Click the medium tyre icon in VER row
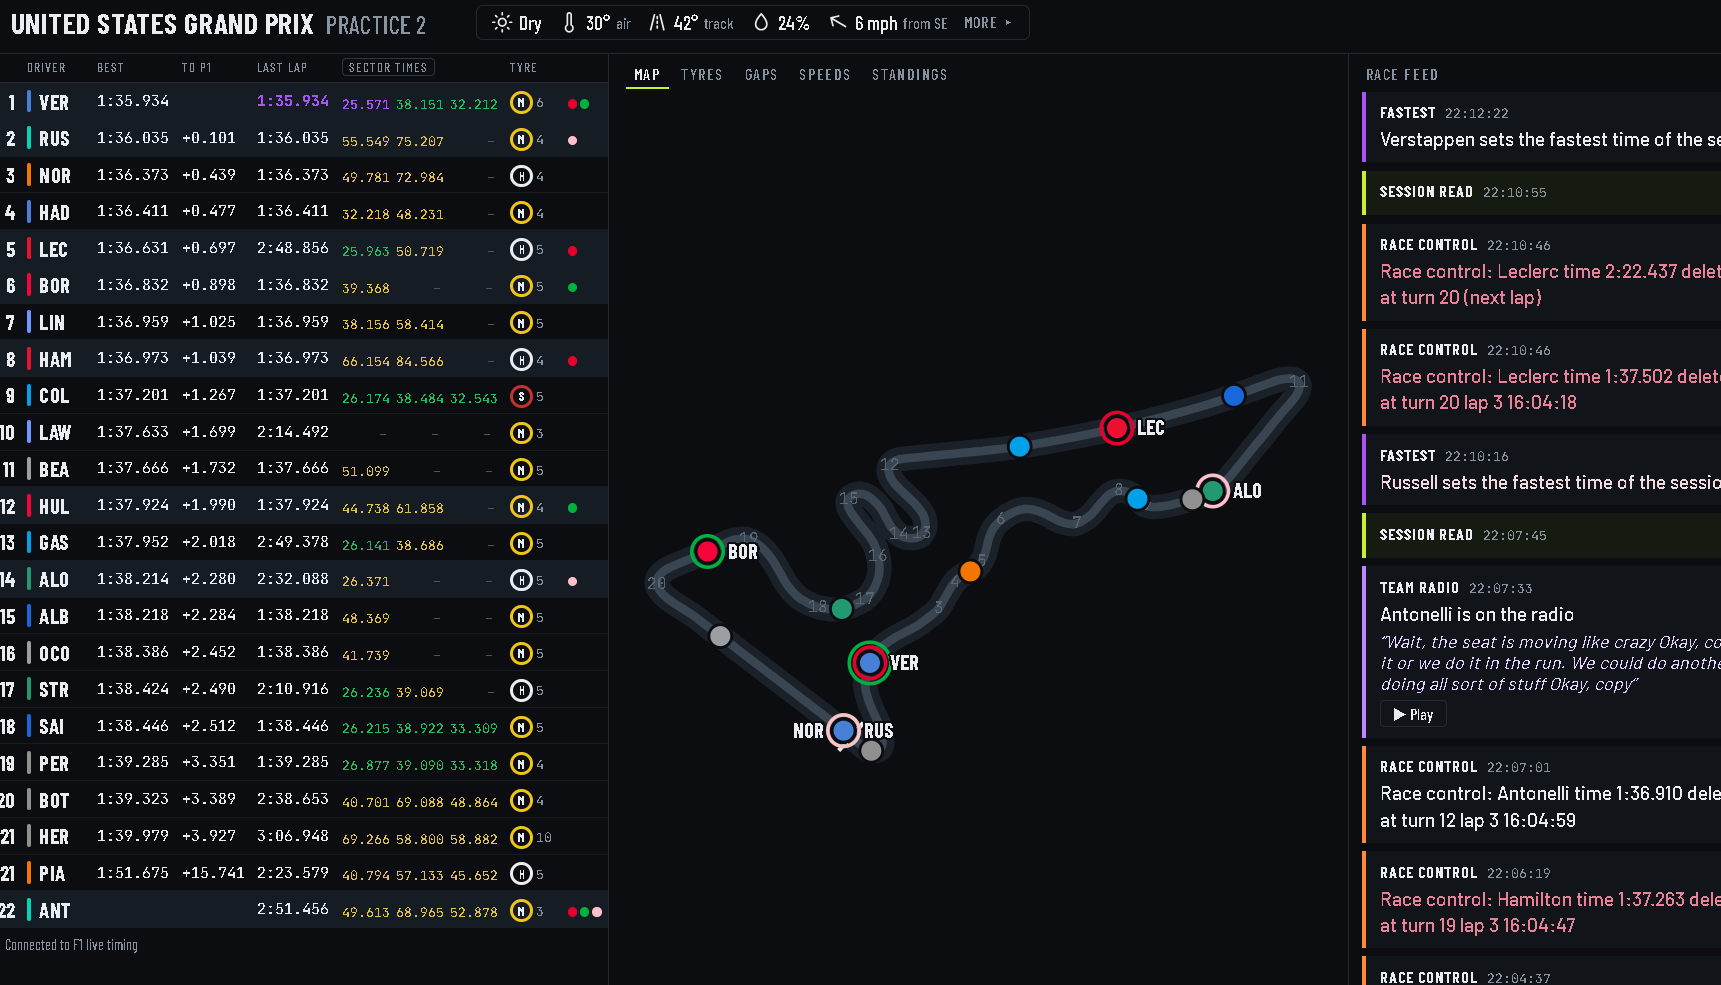1721x985 pixels. tap(521, 103)
